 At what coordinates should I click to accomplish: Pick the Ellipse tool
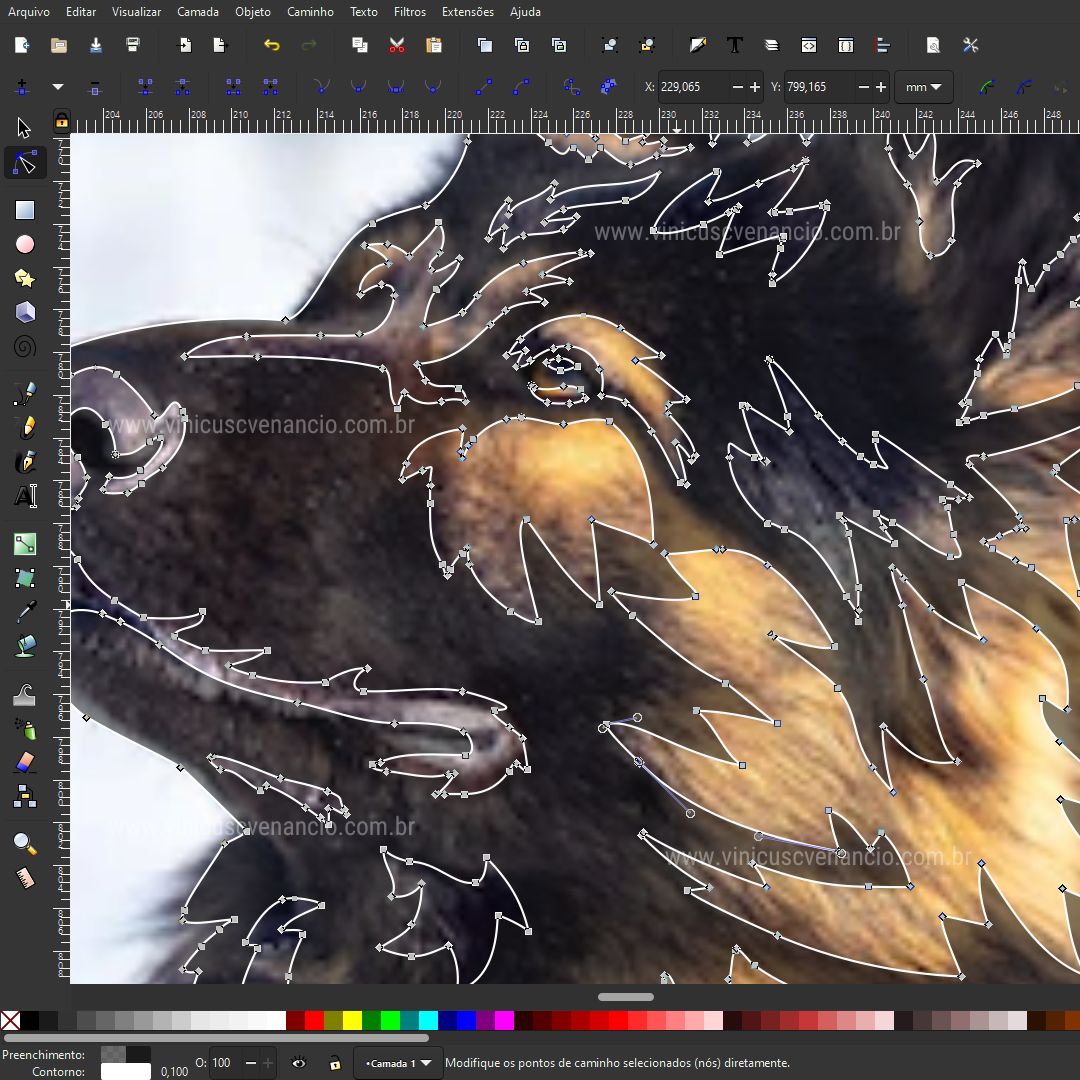(25, 244)
